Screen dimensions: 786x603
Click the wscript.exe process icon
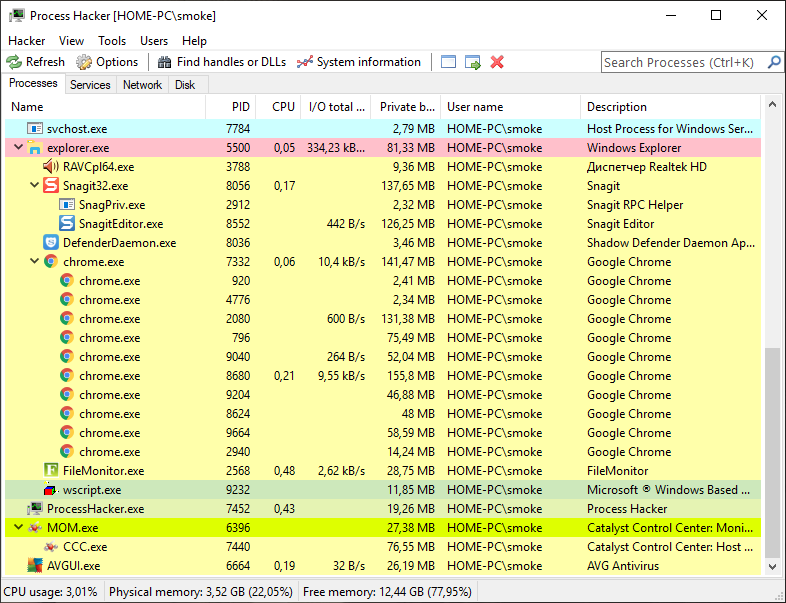click(51, 490)
